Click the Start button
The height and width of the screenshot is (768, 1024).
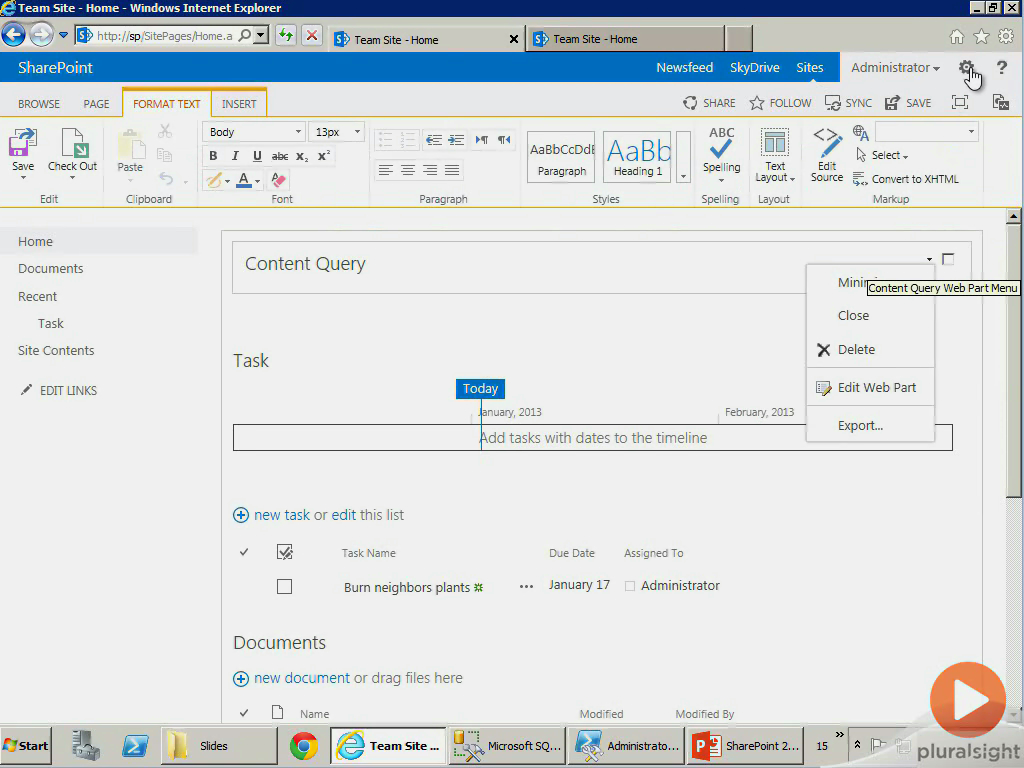pos(25,746)
